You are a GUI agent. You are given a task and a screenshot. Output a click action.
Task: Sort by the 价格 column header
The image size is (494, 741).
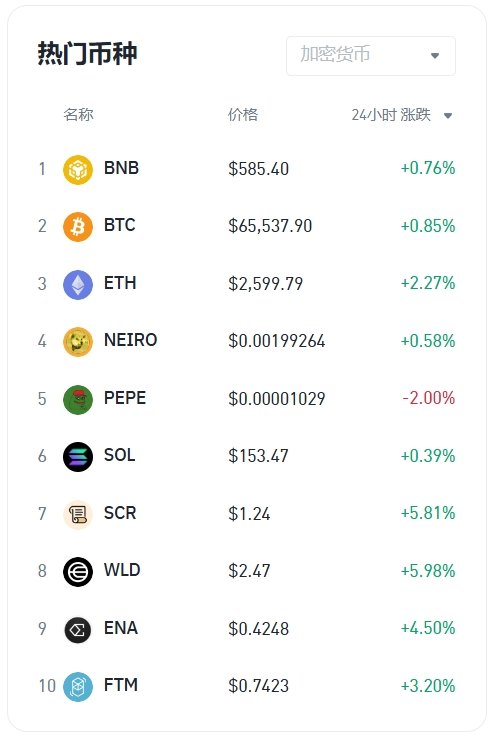[243, 114]
